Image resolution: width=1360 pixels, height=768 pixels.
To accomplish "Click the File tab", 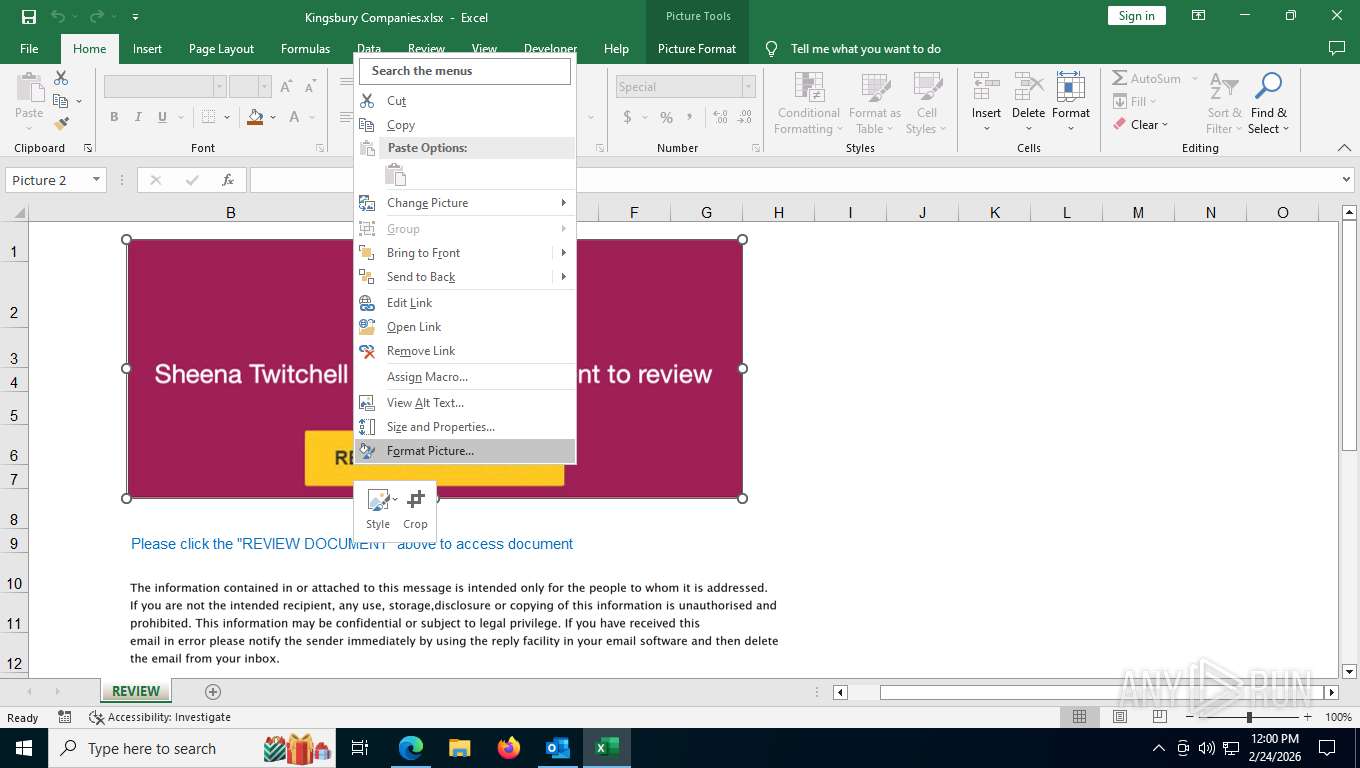I will coord(29,48).
